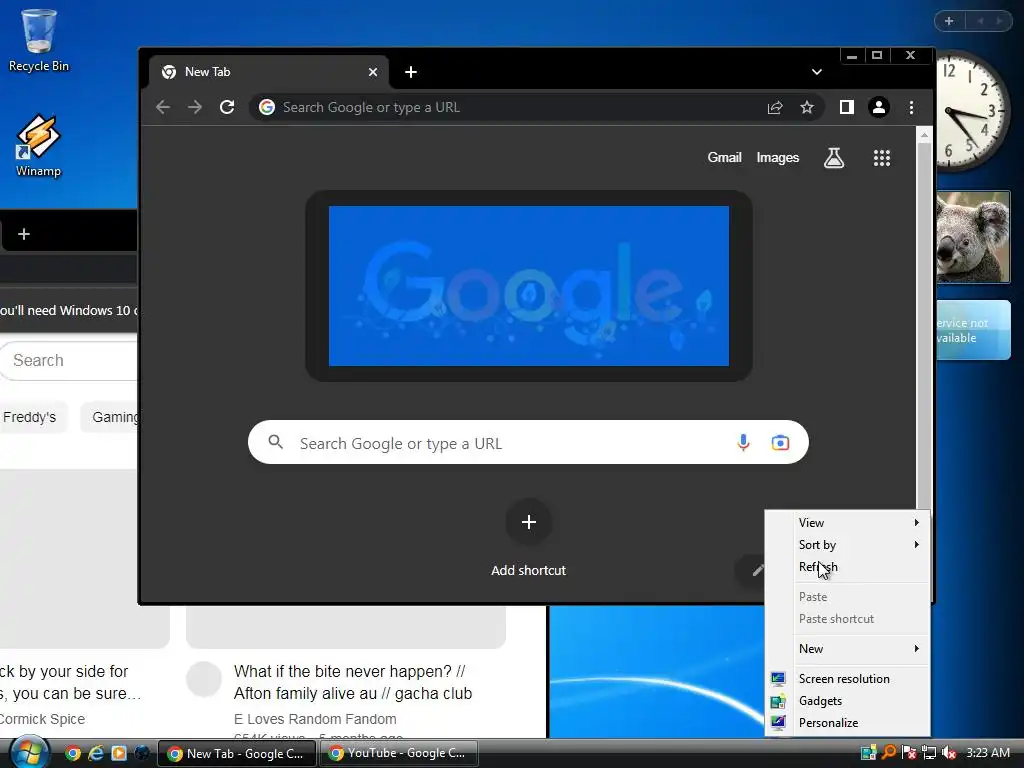Viewport: 1024px width, 768px height.
Task: Bookmark this tab with the star icon
Action: tap(807, 107)
